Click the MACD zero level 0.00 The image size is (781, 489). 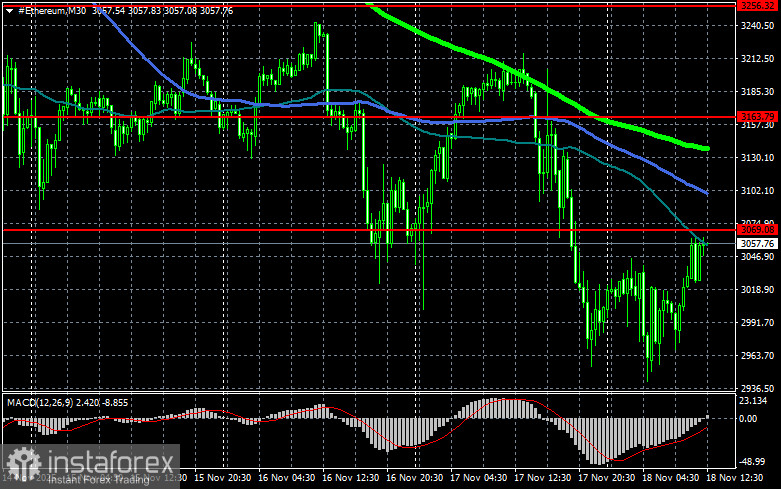click(x=748, y=419)
